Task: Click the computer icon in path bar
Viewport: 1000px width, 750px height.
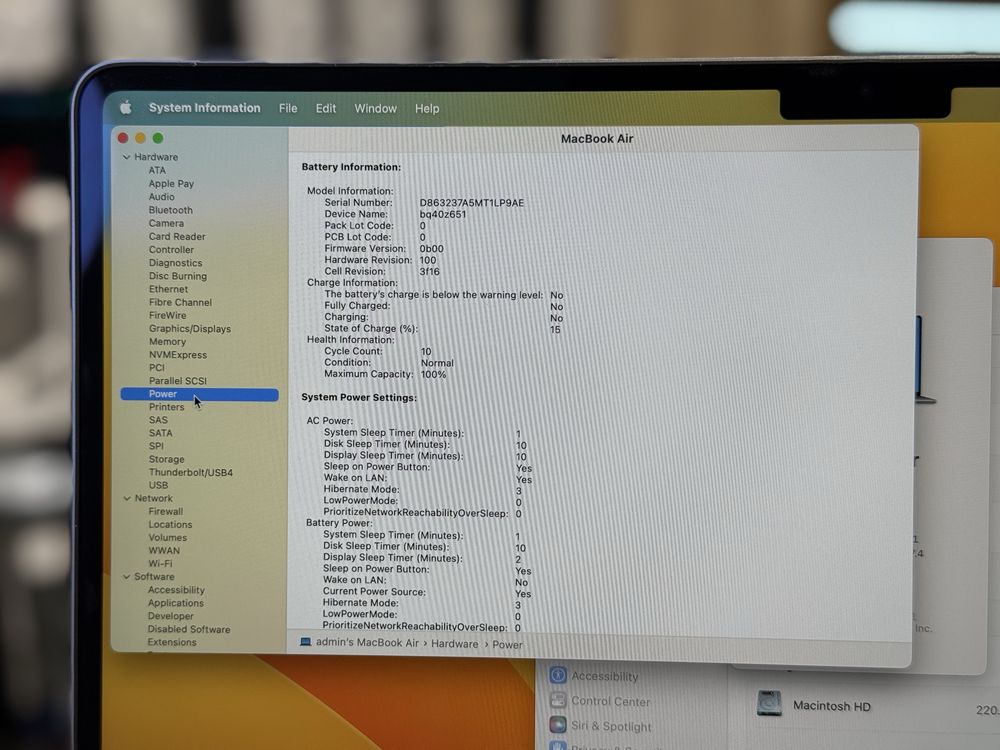Action: click(x=305, y=642)
